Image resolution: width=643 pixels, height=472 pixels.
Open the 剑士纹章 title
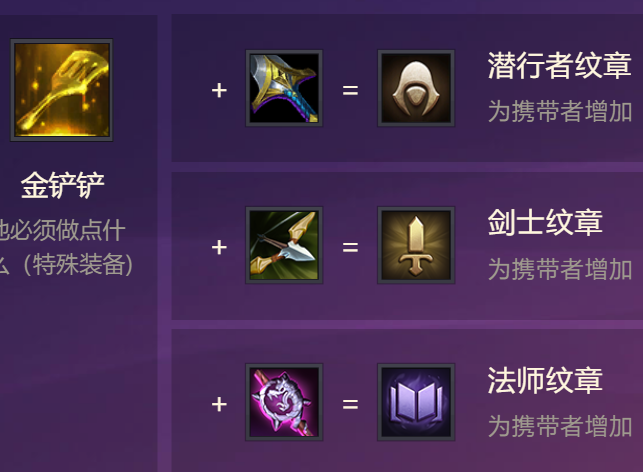545,222
